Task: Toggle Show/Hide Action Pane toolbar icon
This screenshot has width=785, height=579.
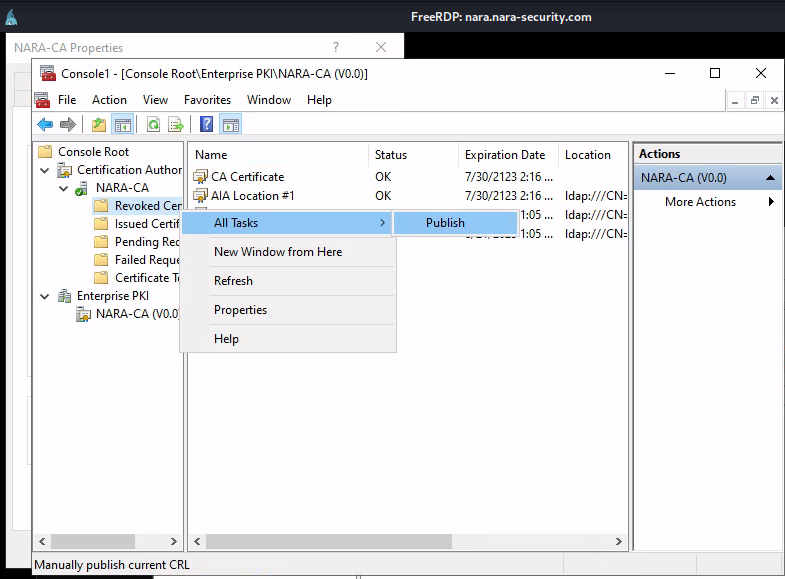Action: 231,125
